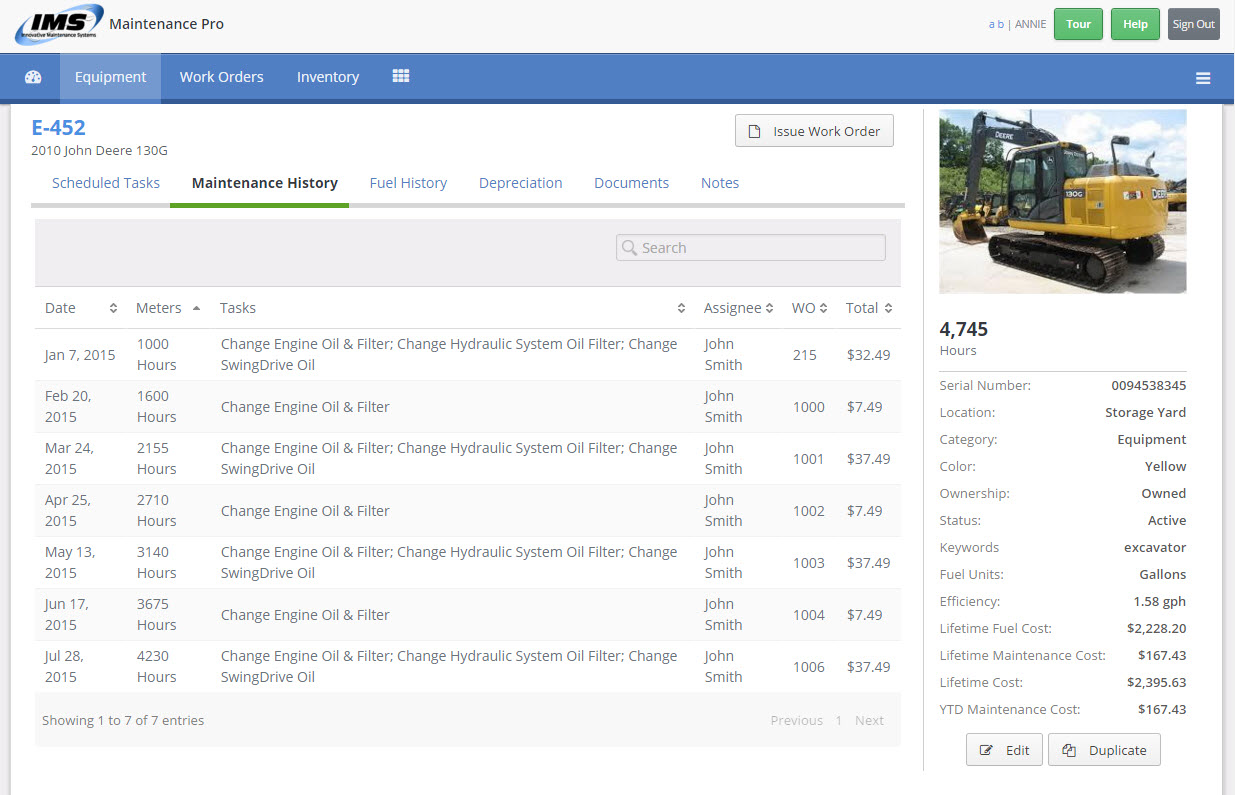Click the Jul 28, 2015 date cell
This screenshot has width=1235, height=795.
point(66,667)
